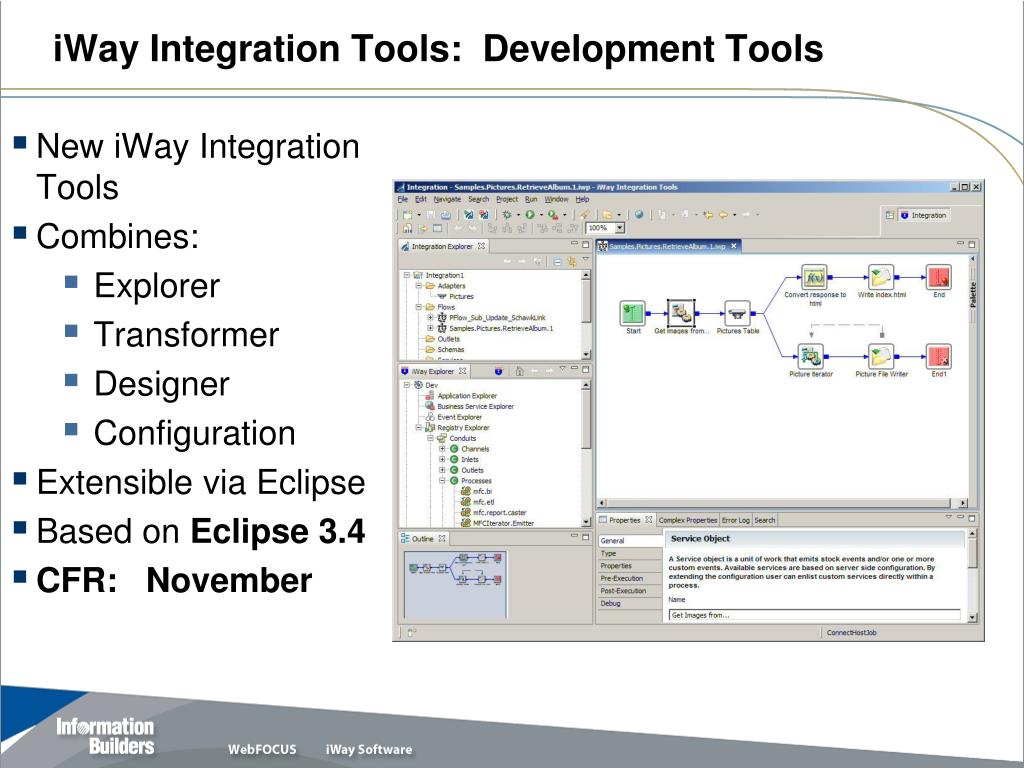
Task: Select the Picture Iterator node
Action: tap(810, 357)
